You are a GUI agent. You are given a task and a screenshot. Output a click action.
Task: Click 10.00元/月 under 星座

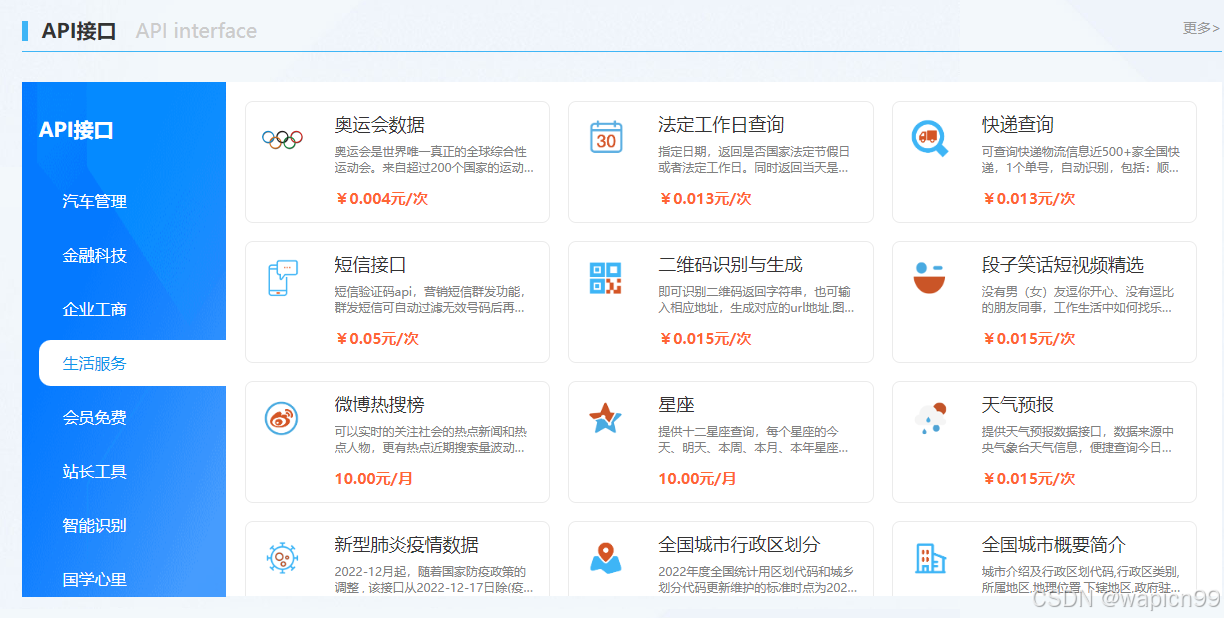pos(697,479)
